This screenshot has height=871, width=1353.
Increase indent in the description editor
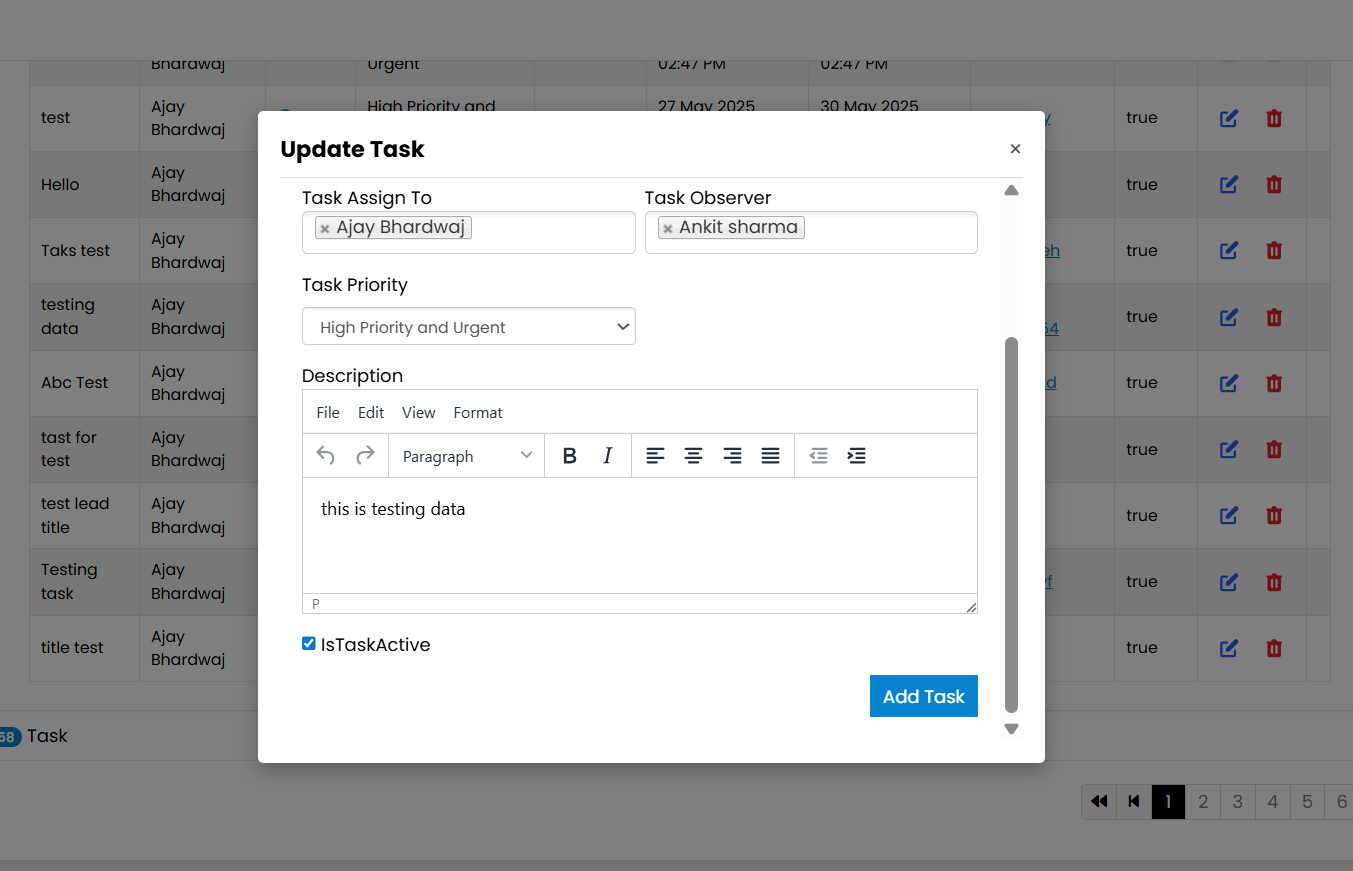click(856, 455)
